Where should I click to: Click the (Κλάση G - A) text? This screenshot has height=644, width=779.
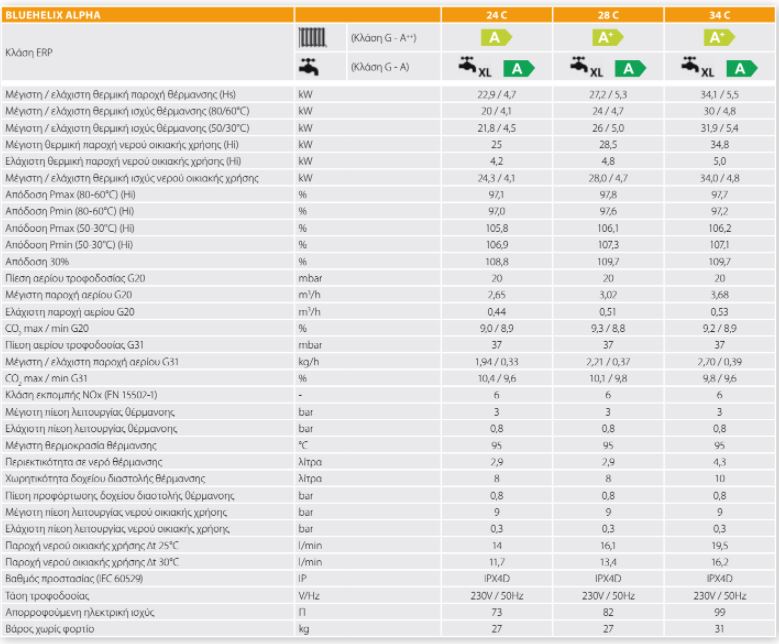click(x=380, y=67)
